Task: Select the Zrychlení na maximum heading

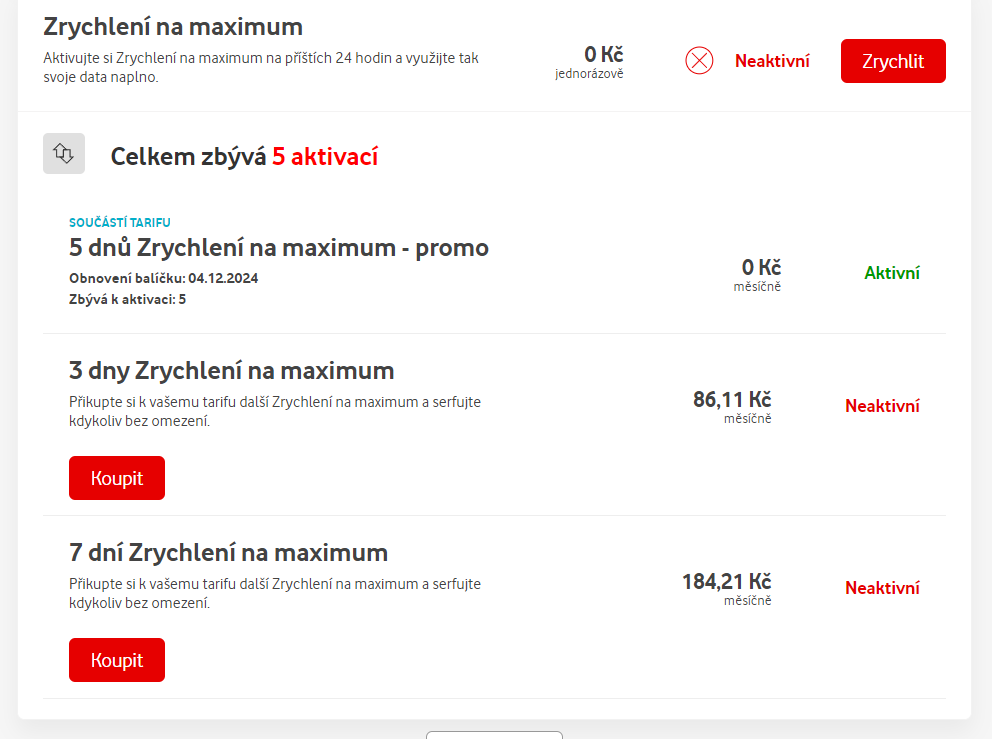Action: (173, 27)
